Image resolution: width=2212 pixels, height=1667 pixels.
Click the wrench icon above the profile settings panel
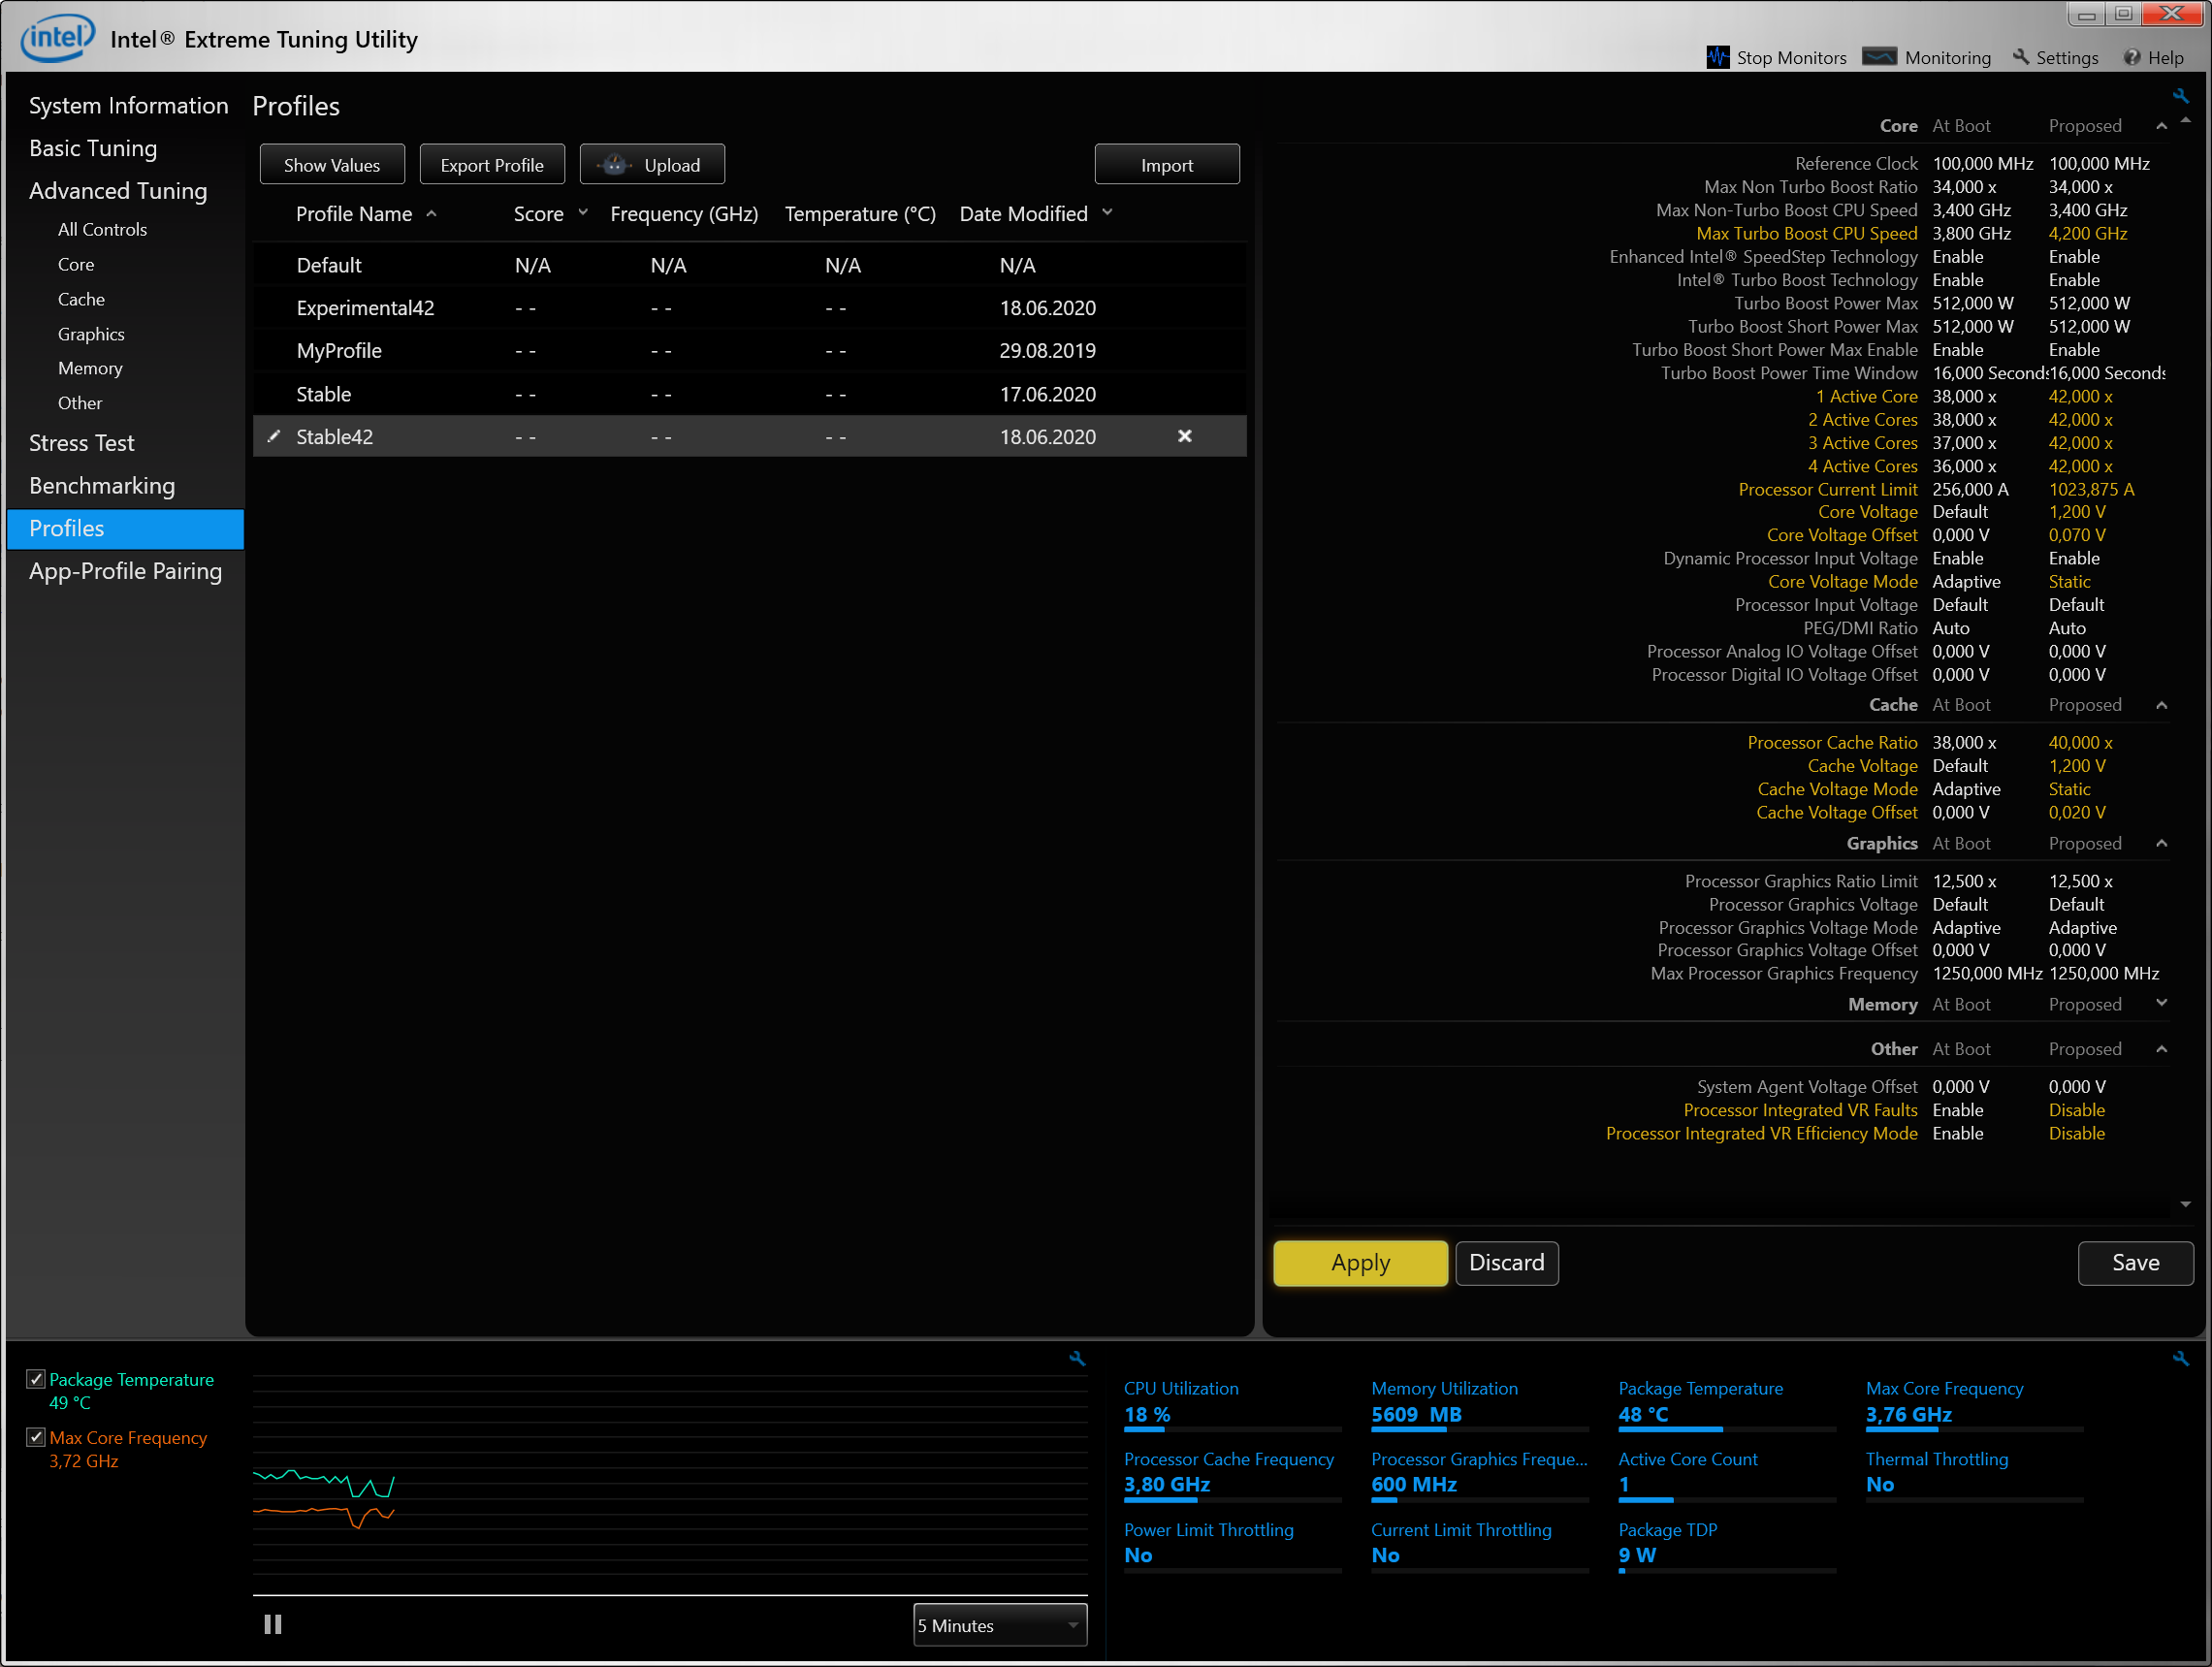click(2180, 96)
